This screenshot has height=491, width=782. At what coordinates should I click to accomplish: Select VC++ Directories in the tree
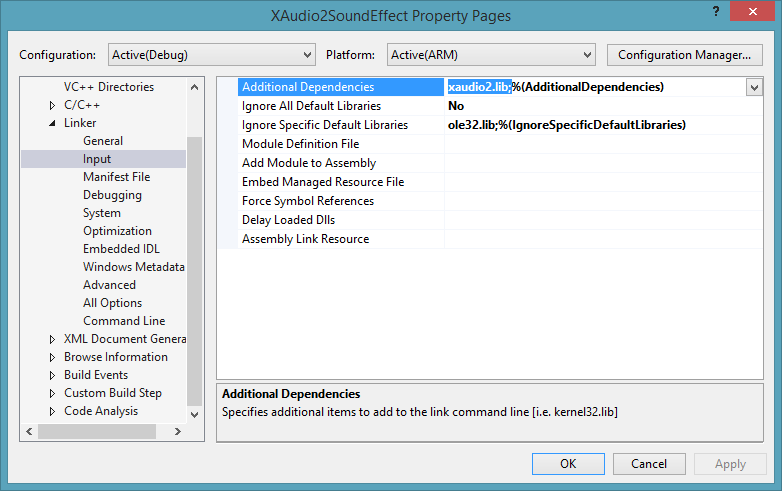click(109, 87)
